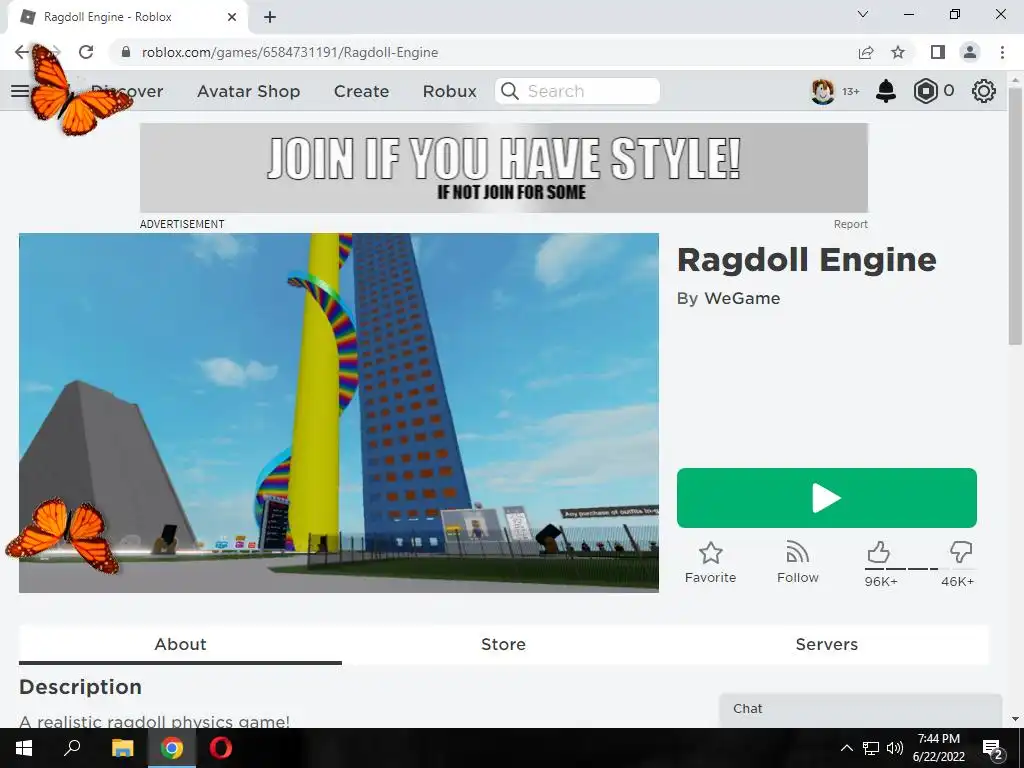This screenshot has width=1024, height=768.
Task: Report the advertisement
Action: [850, 224]
